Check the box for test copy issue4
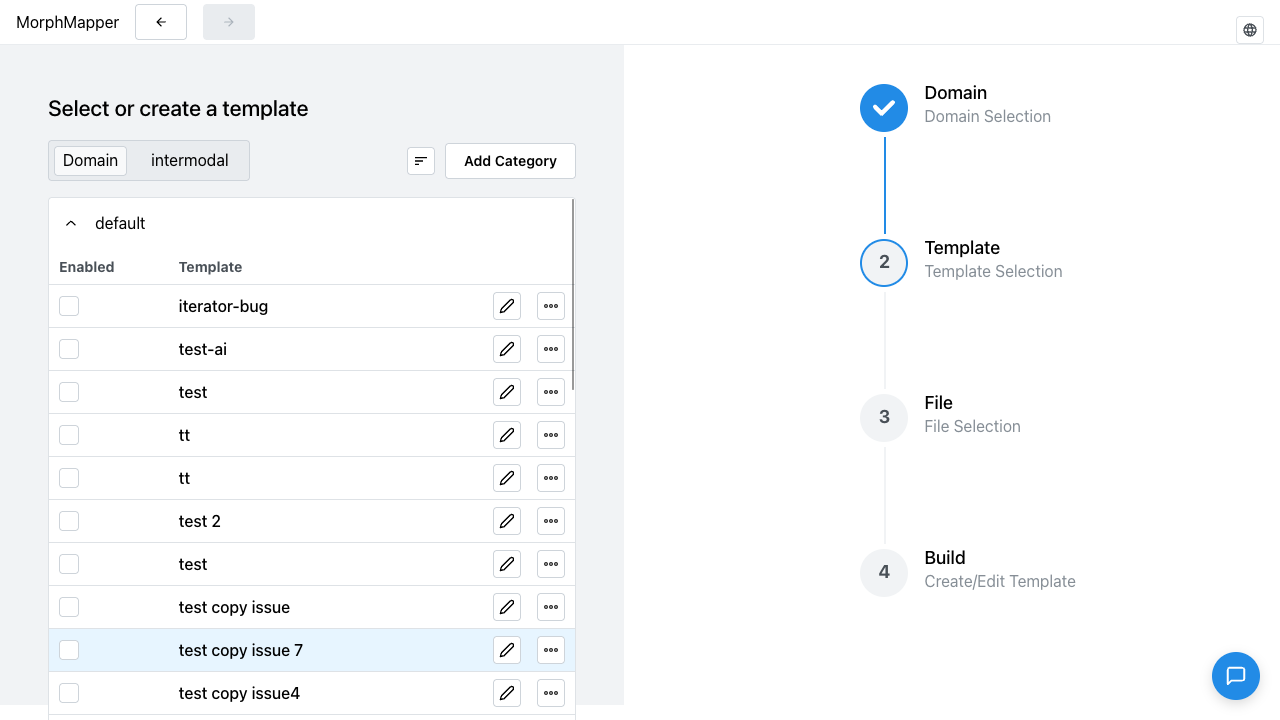 [69, 693]
